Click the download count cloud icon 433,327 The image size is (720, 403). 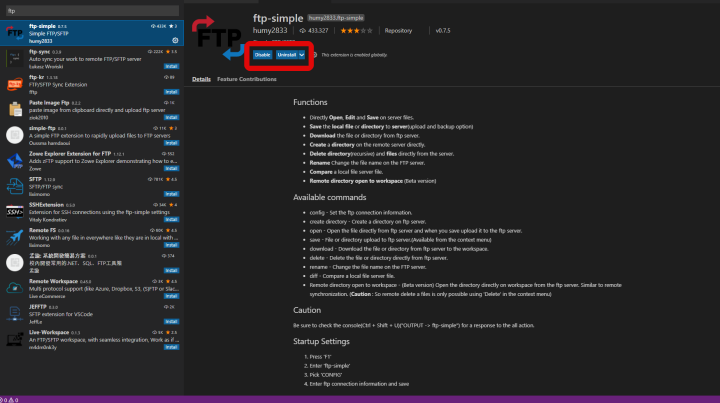303,31
